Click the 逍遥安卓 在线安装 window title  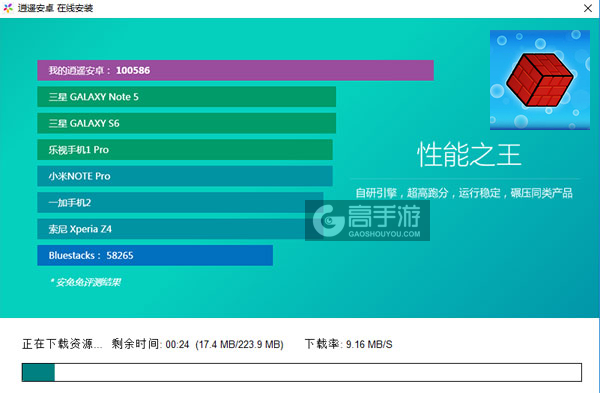pyautogui.click(x=55, y=8)
